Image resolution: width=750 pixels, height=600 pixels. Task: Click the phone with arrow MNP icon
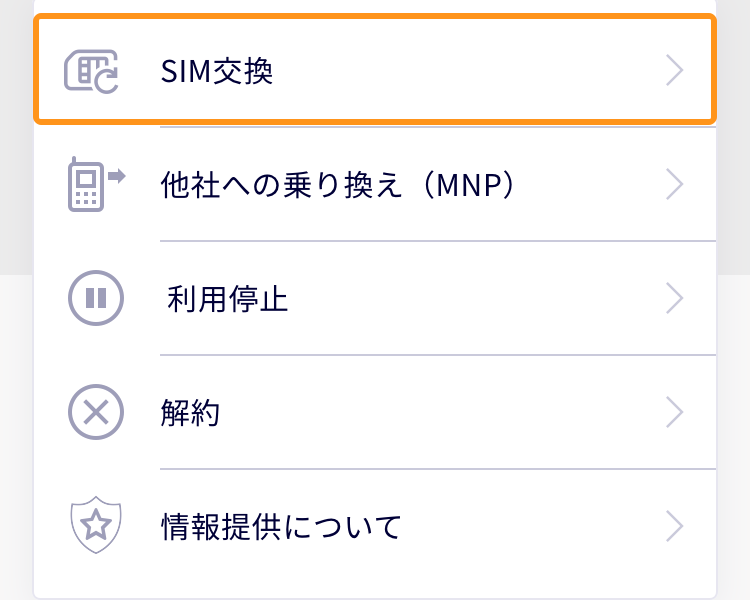(x=96, y=184)
